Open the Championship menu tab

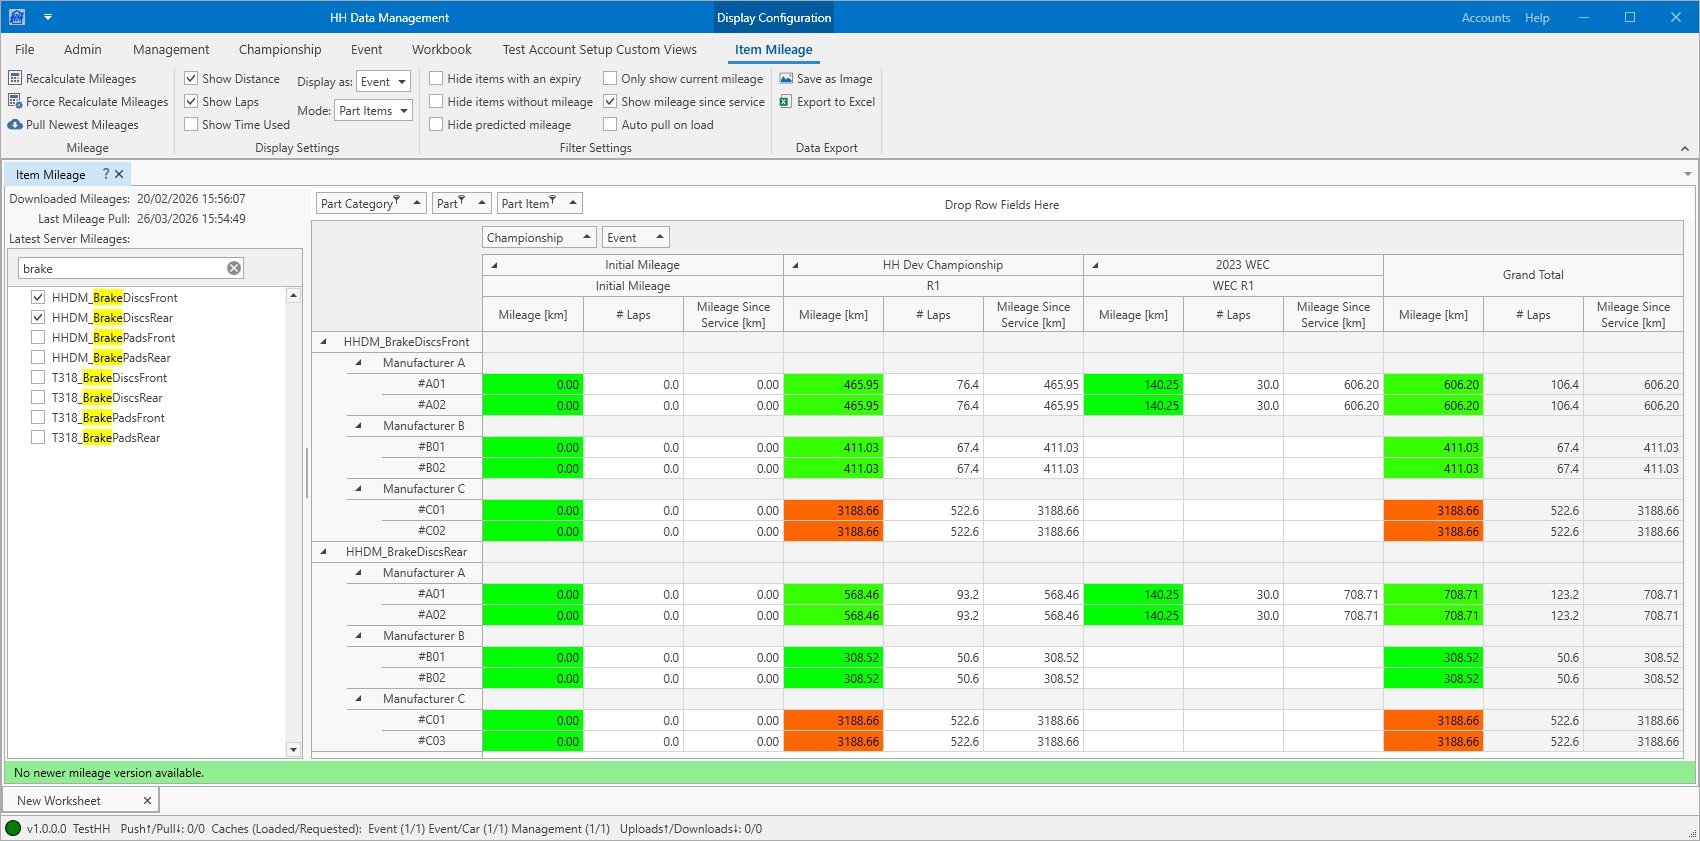[x=280, y=49]
